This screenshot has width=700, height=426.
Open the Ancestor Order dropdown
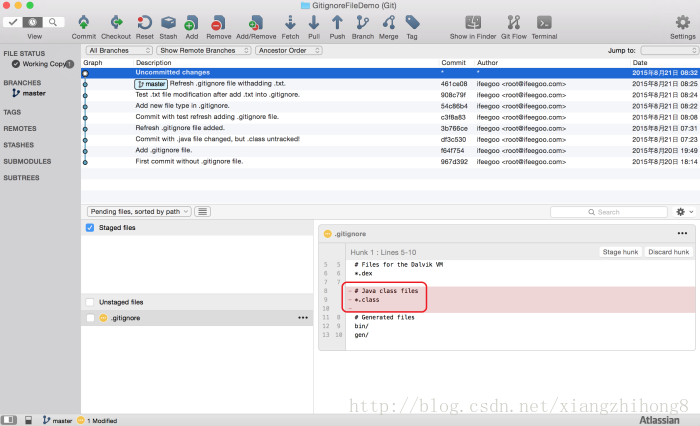pos(288,50)
